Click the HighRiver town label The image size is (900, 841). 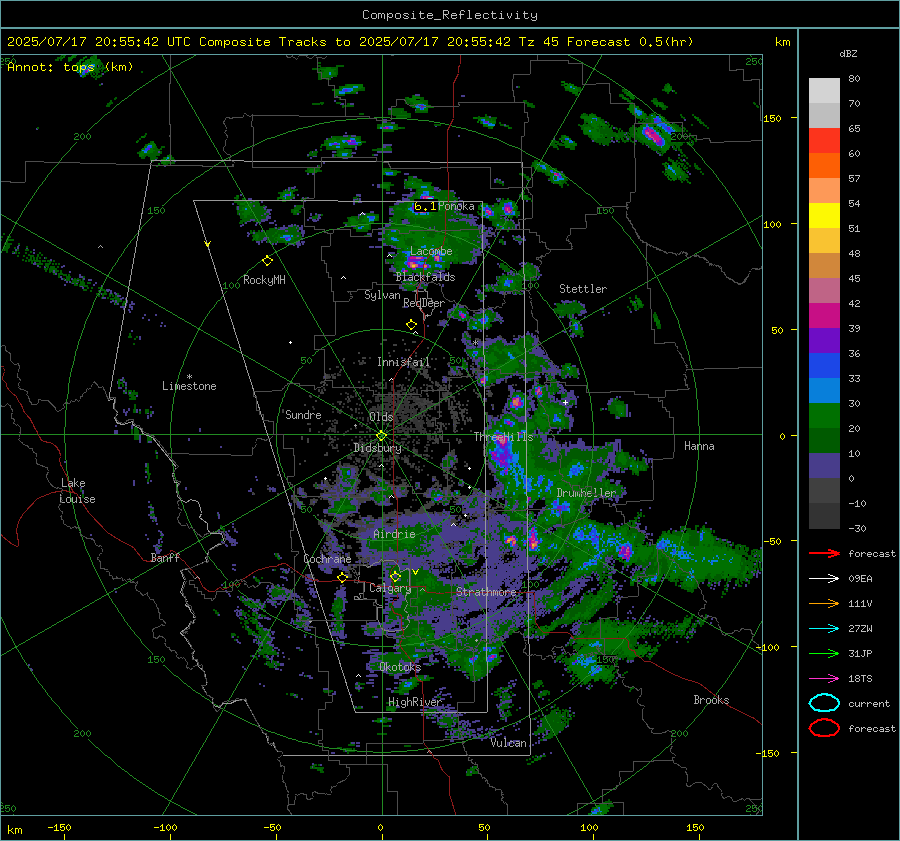click(415, 702)
